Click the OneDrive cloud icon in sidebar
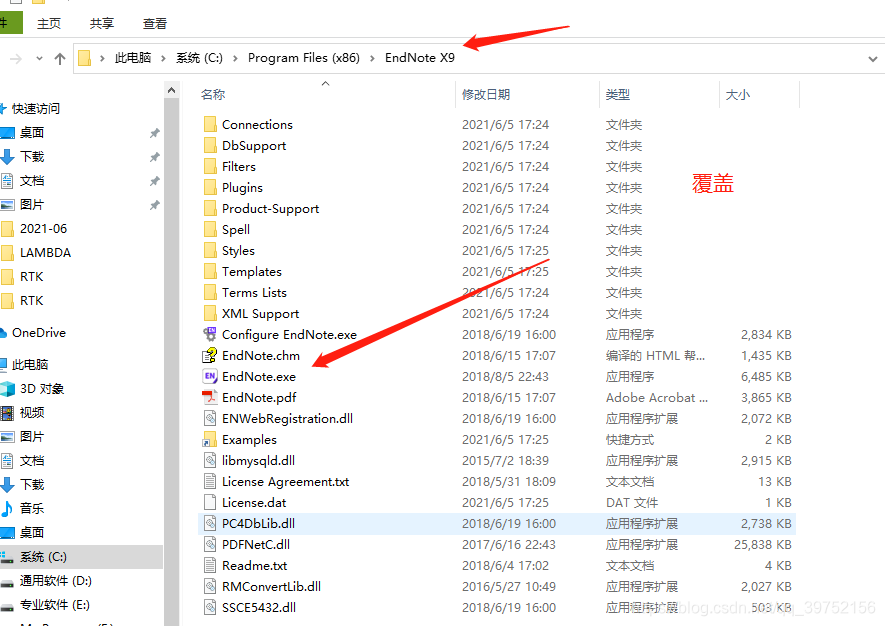Viewport: 885px width, 626px height. pos(3,332)
